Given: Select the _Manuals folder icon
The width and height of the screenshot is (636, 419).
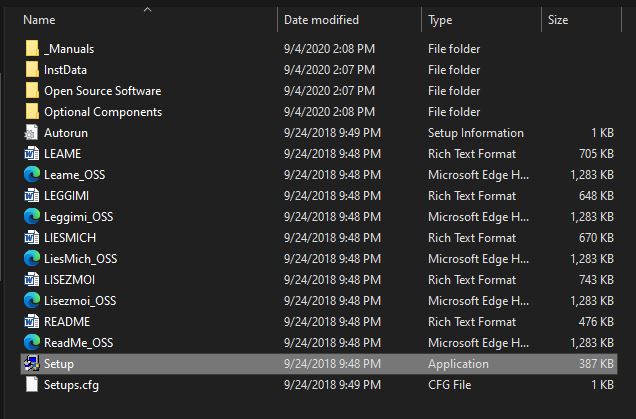Looking at the screenshot, I should tap(32, 49).
